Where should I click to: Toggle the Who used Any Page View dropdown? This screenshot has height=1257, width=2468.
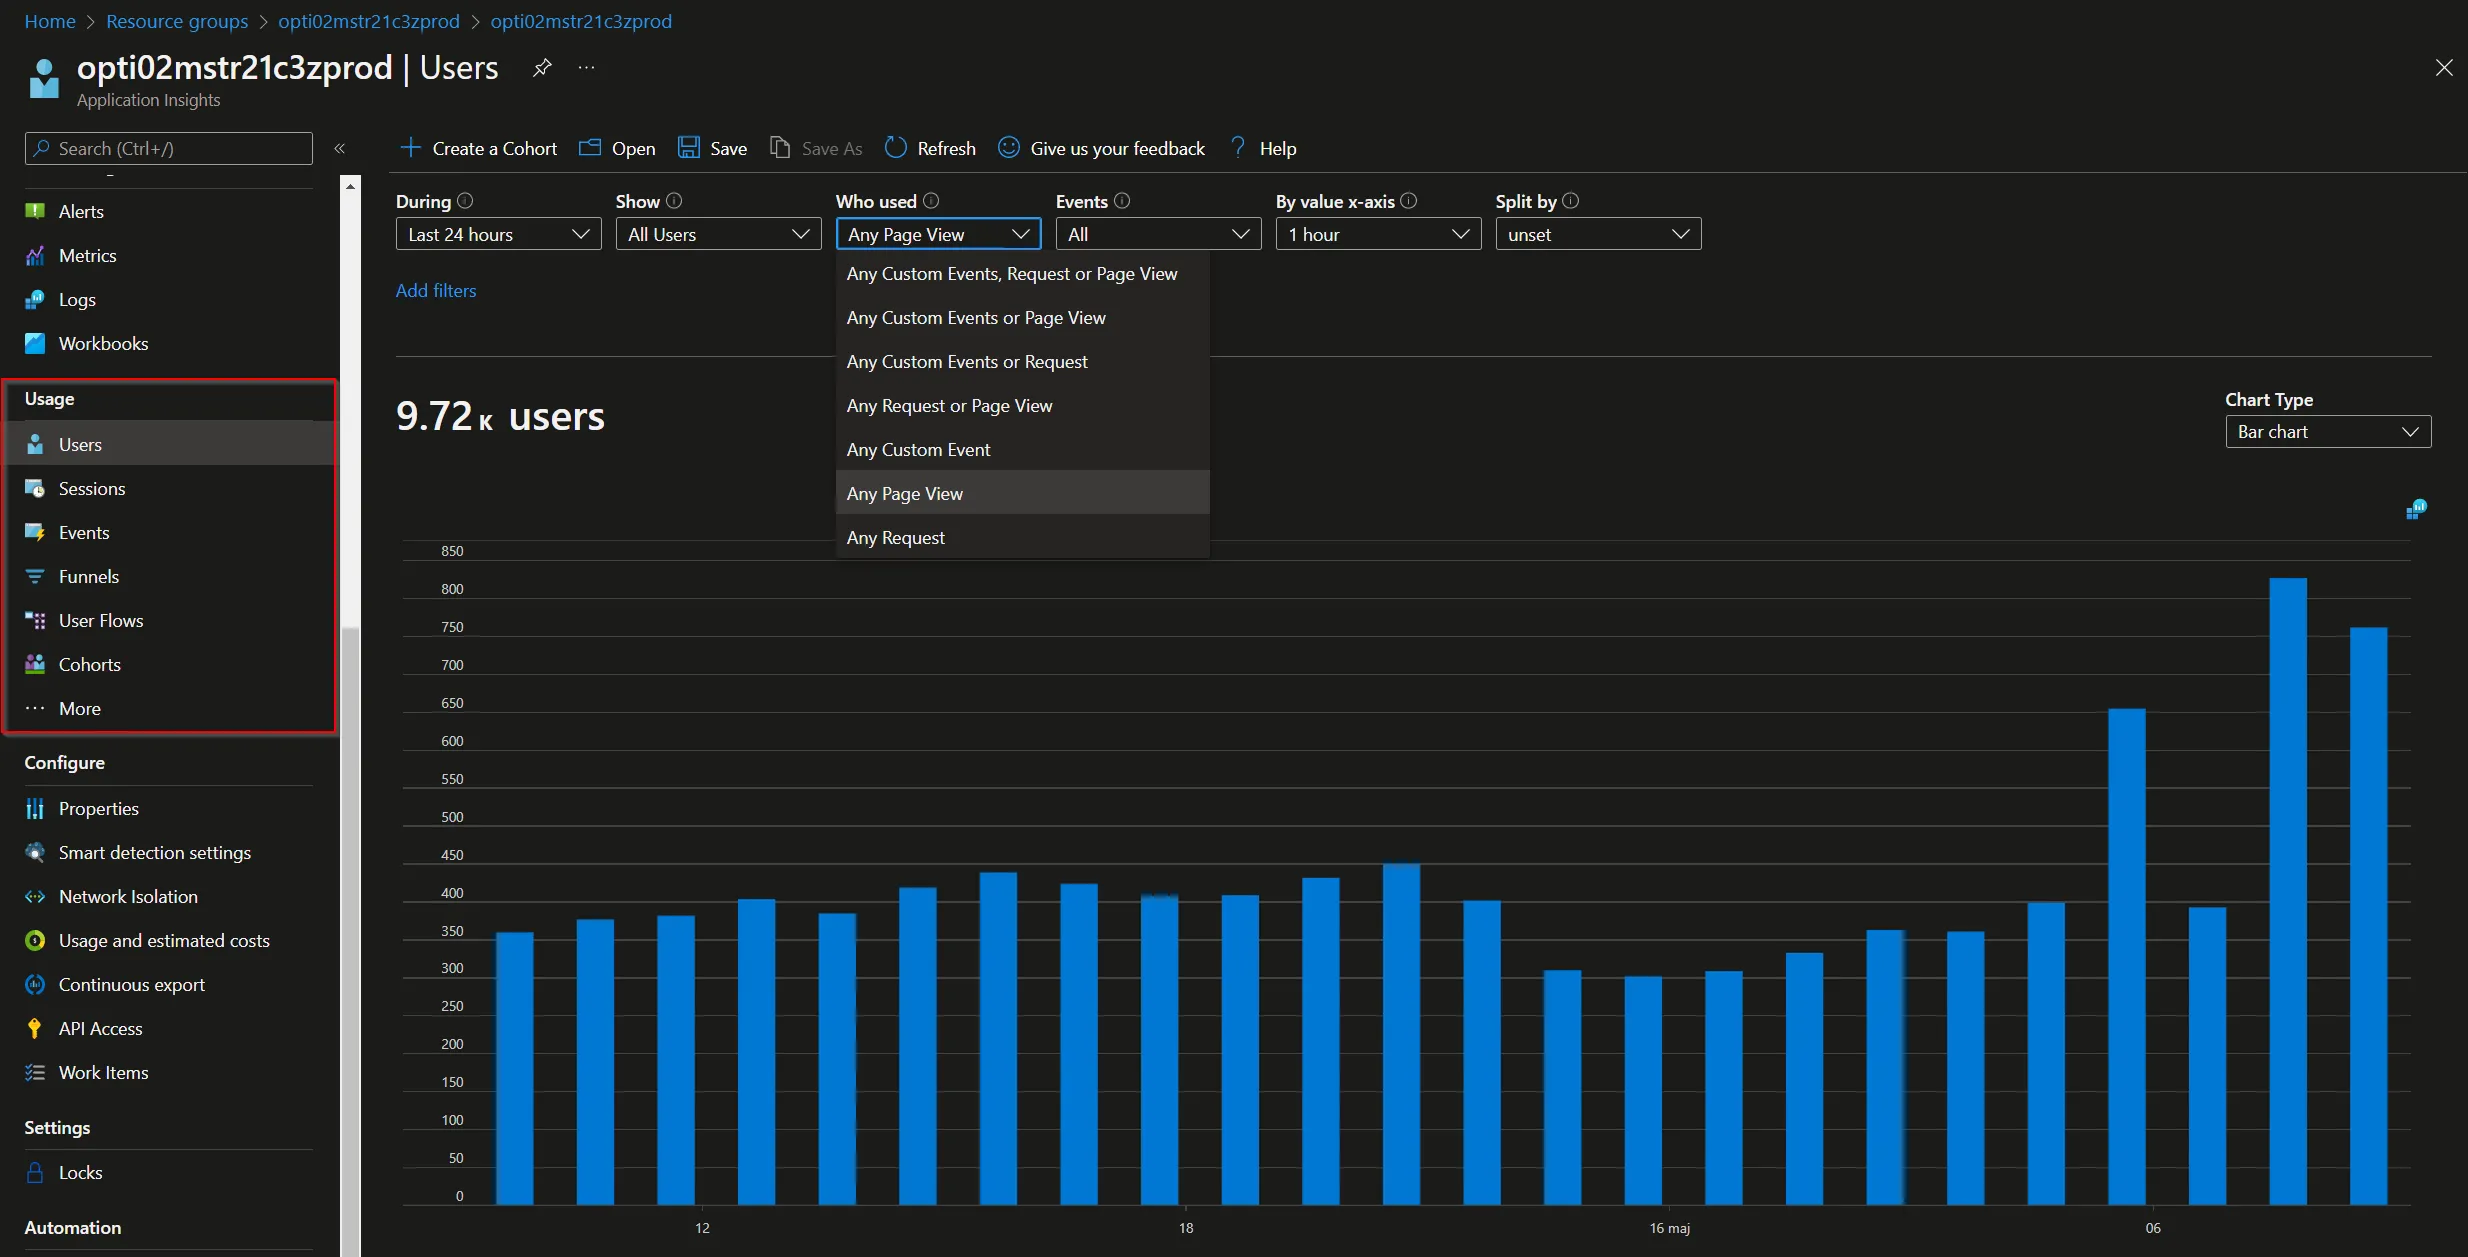[x=938, y=234]
